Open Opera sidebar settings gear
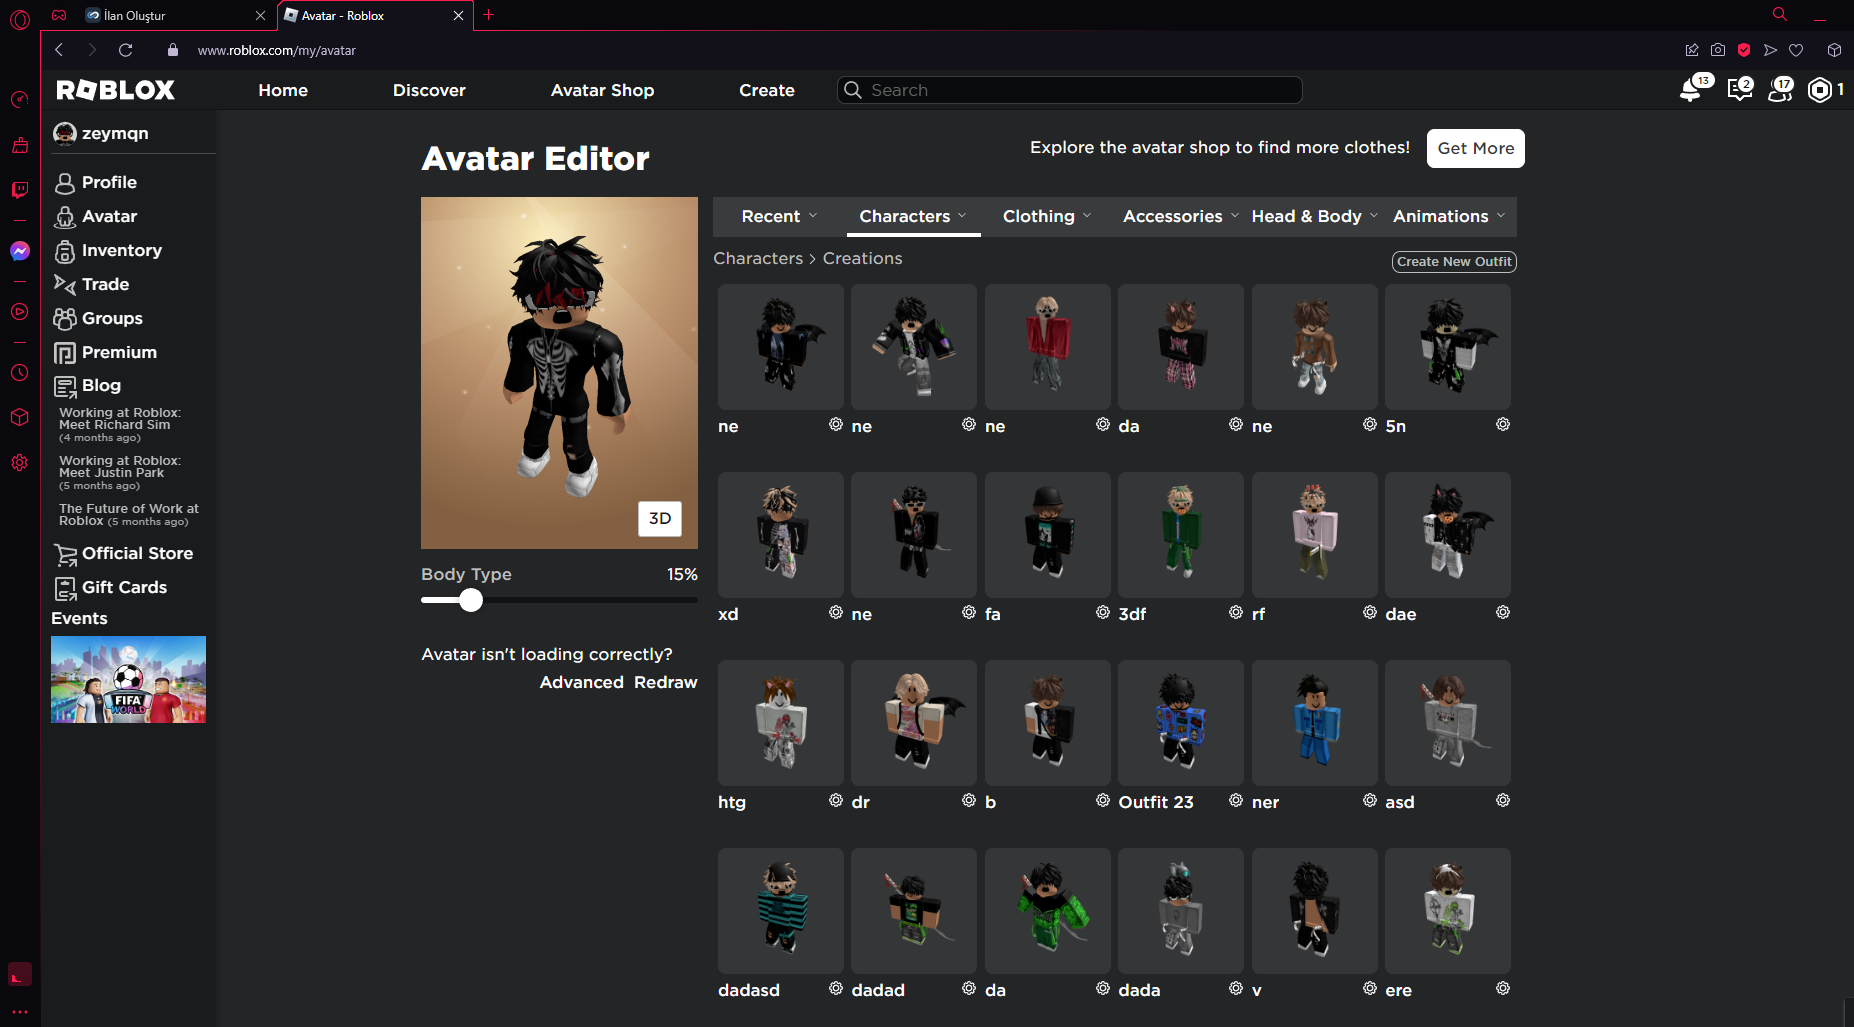Screen dimensions: 1854x1027 (20, 463)
